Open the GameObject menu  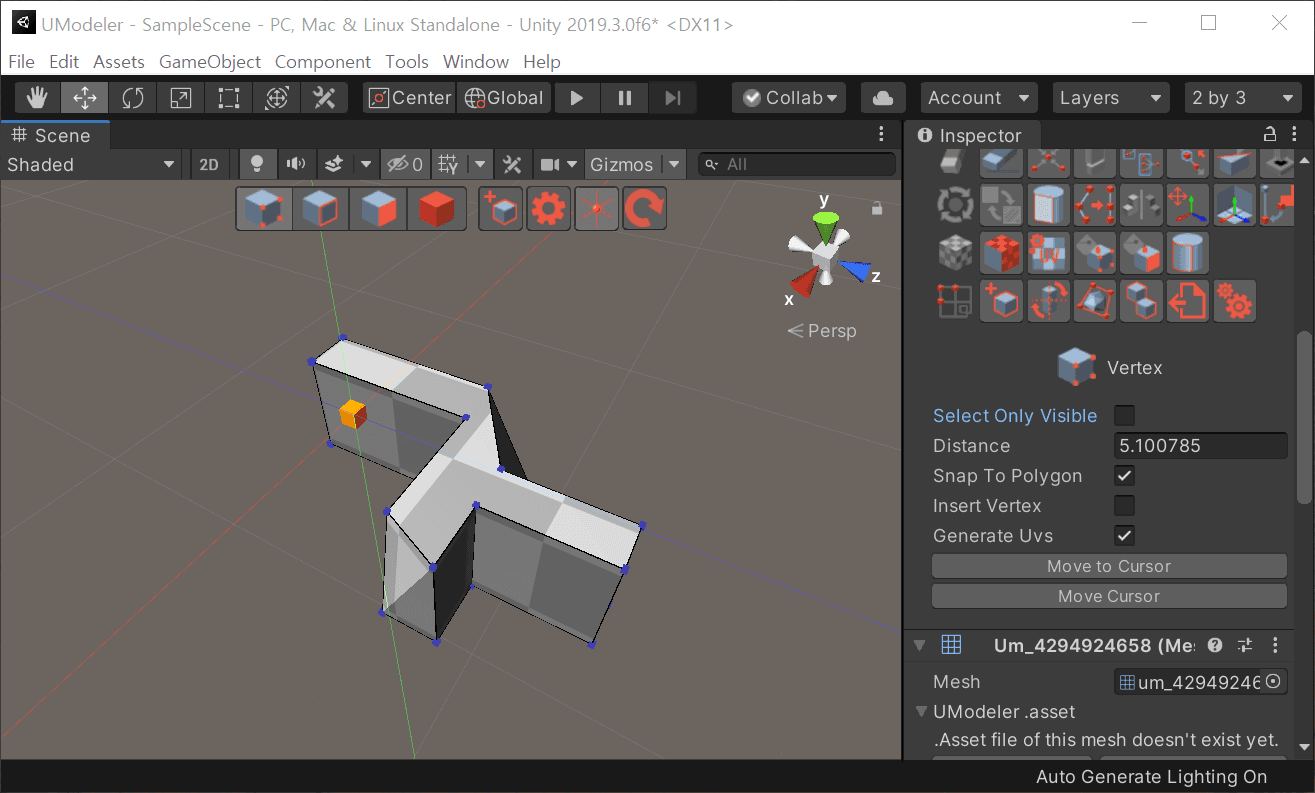(x=210, y=62)
